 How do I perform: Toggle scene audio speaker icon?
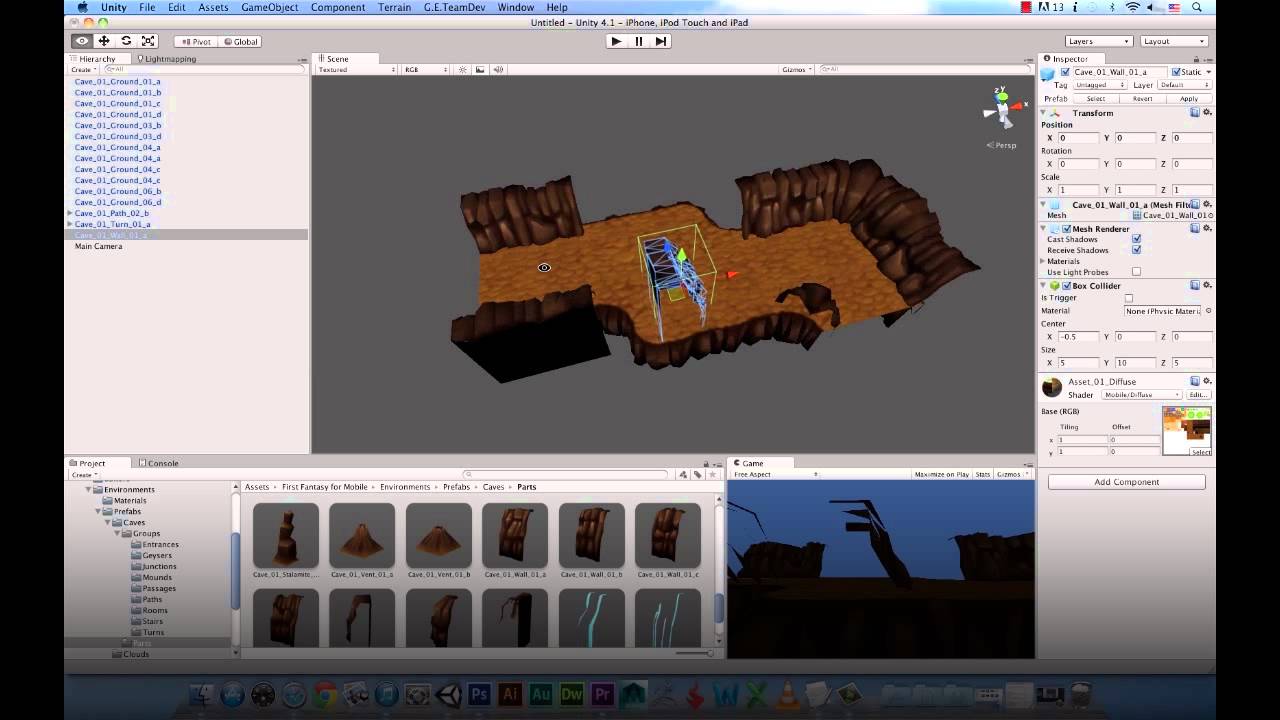coord(498,70)
